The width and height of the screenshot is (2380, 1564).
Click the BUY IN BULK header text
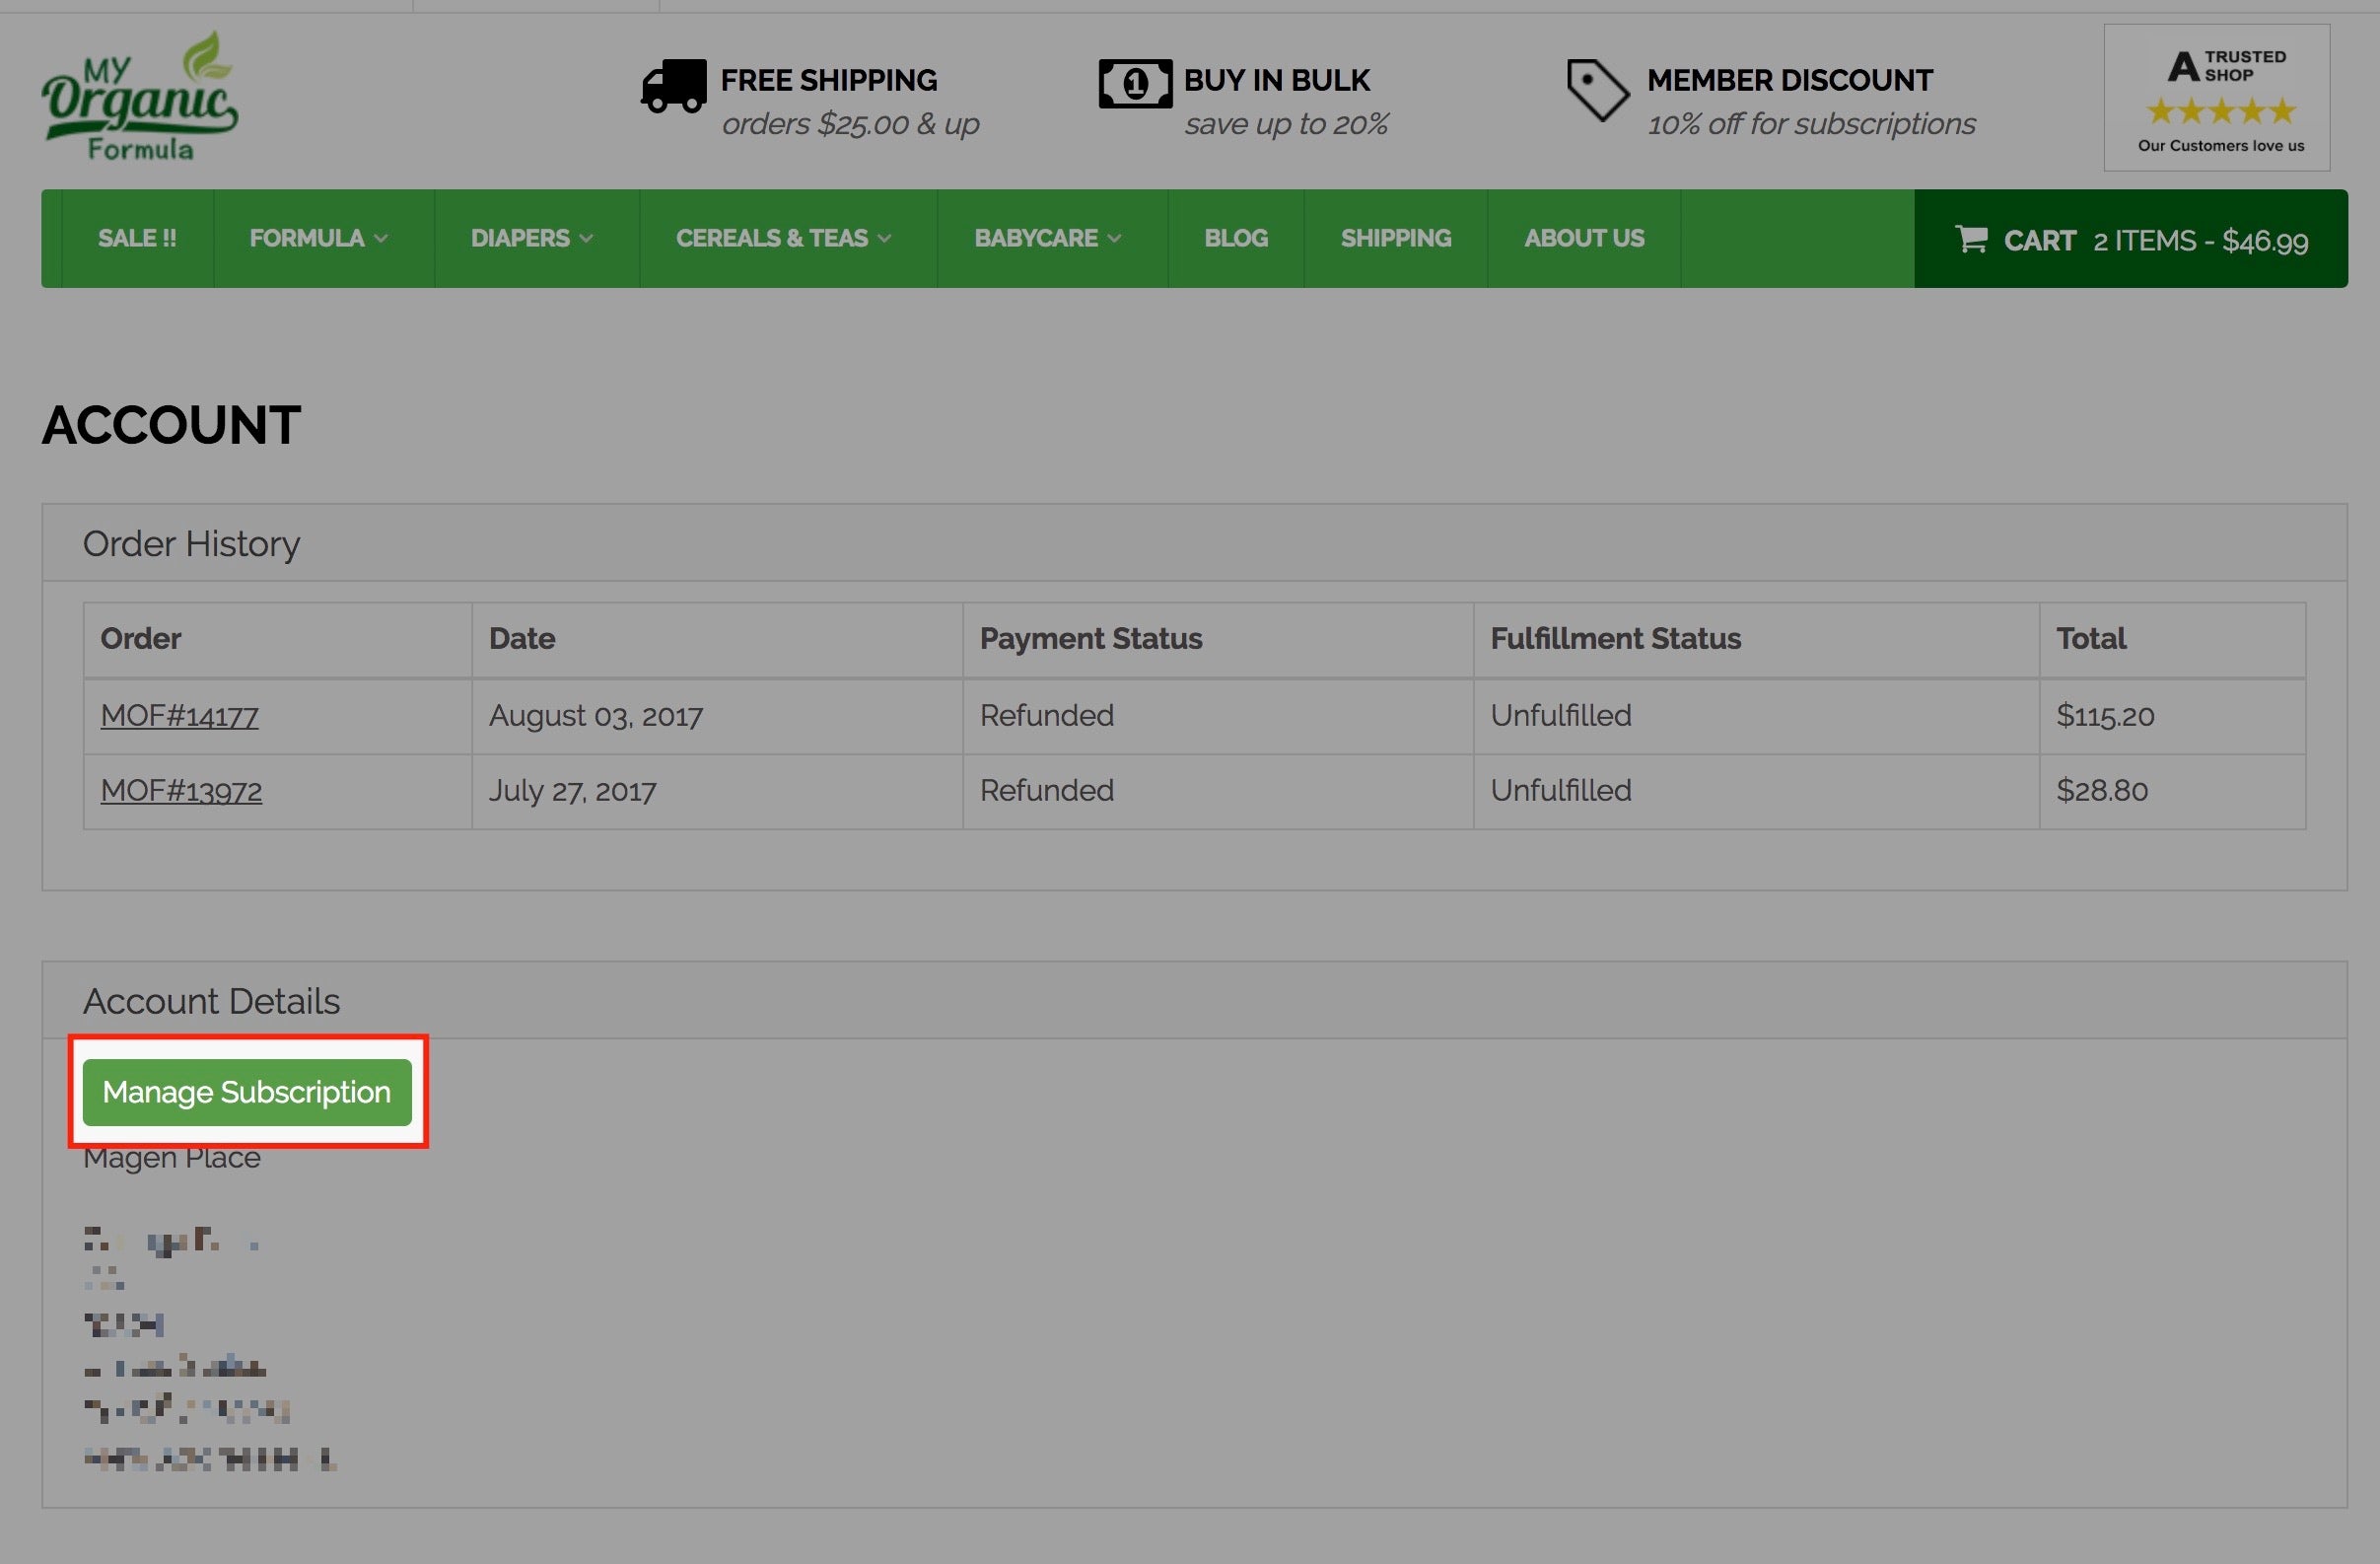pos(1277,80)
